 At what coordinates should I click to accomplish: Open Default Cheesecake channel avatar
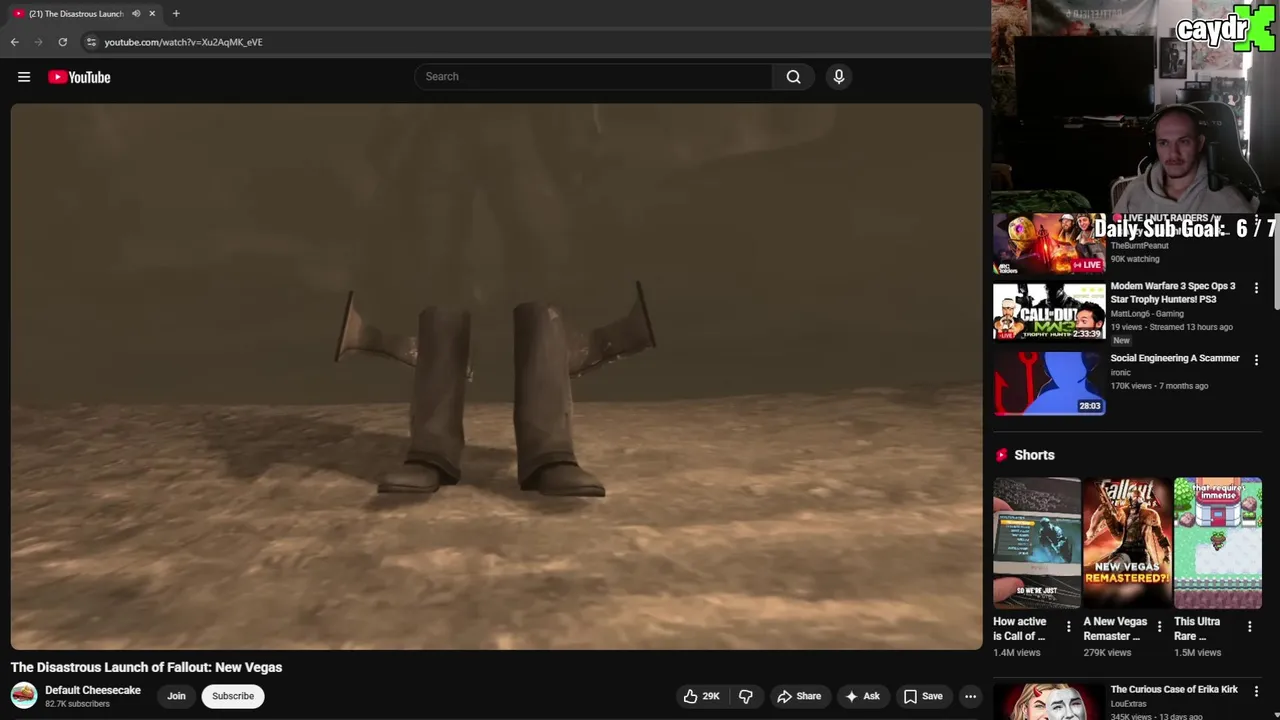pos(24,695)
